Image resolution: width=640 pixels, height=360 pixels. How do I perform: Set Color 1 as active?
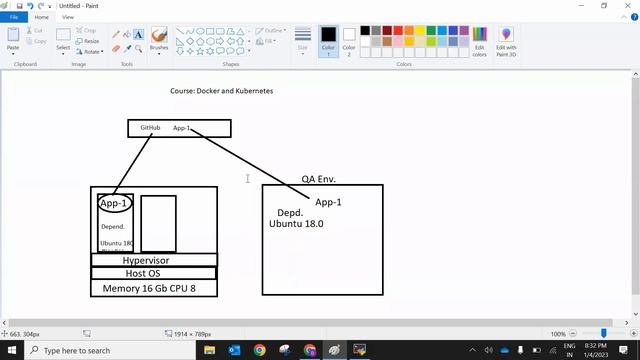pyautogui.click(x=328, y=41)
